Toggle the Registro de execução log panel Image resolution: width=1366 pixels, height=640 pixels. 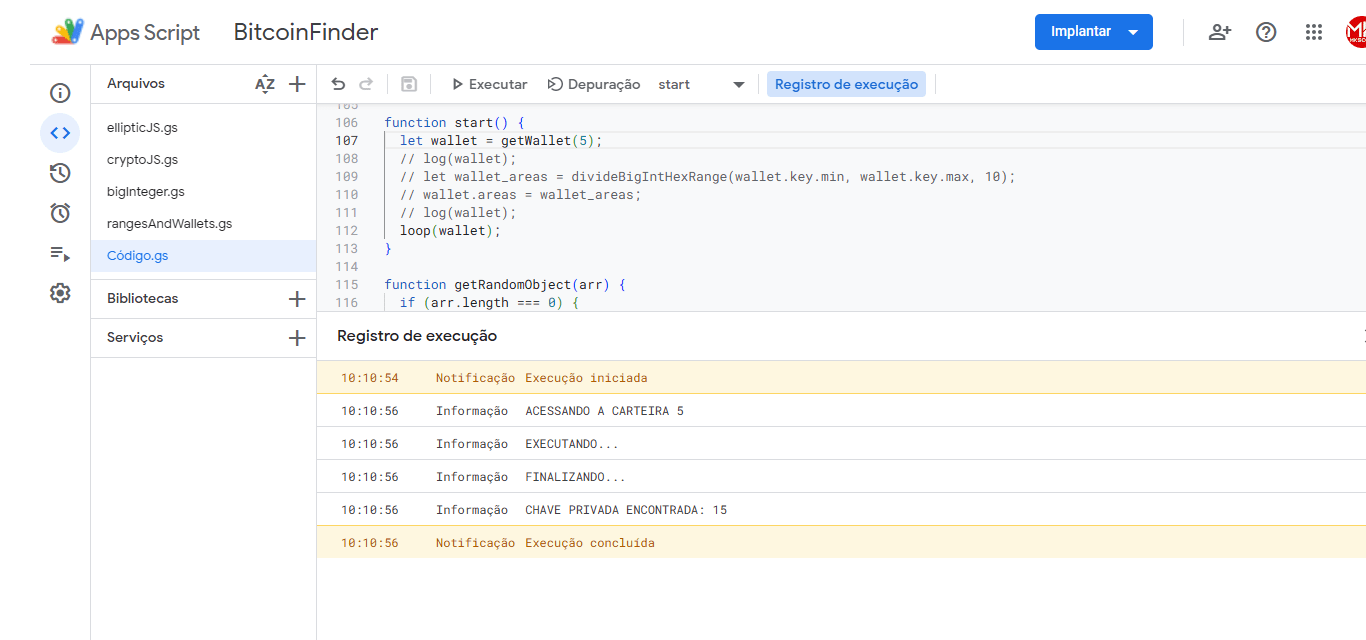(846, 84)
